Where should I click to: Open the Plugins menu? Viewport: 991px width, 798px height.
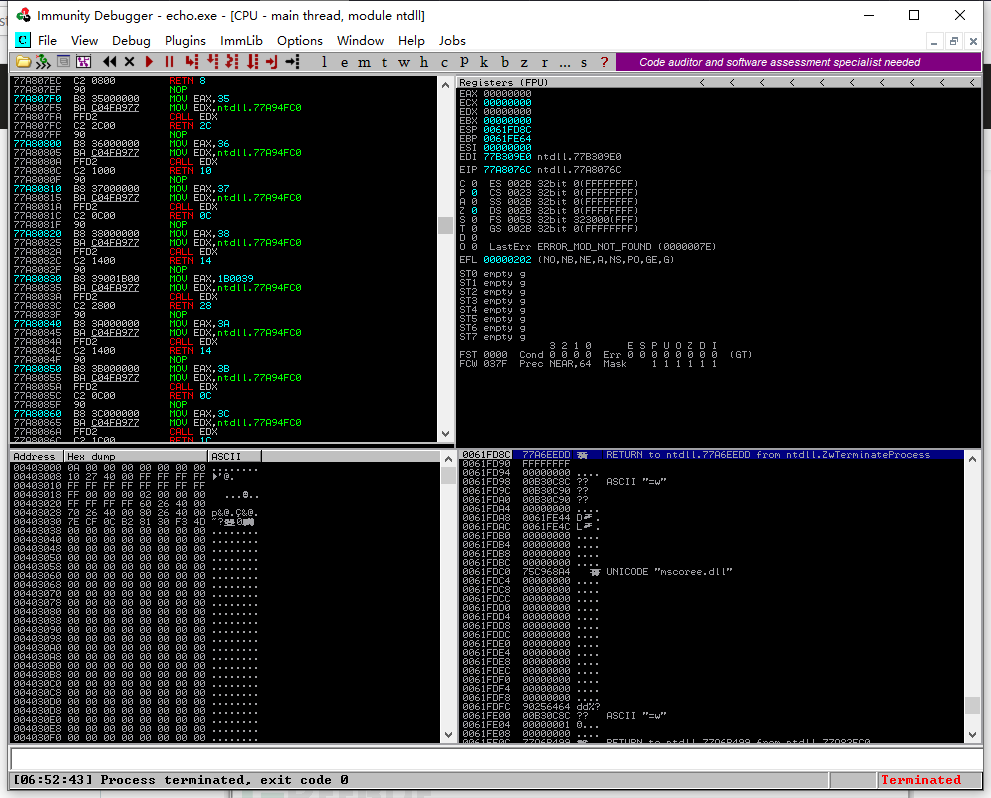coord(185,40)
